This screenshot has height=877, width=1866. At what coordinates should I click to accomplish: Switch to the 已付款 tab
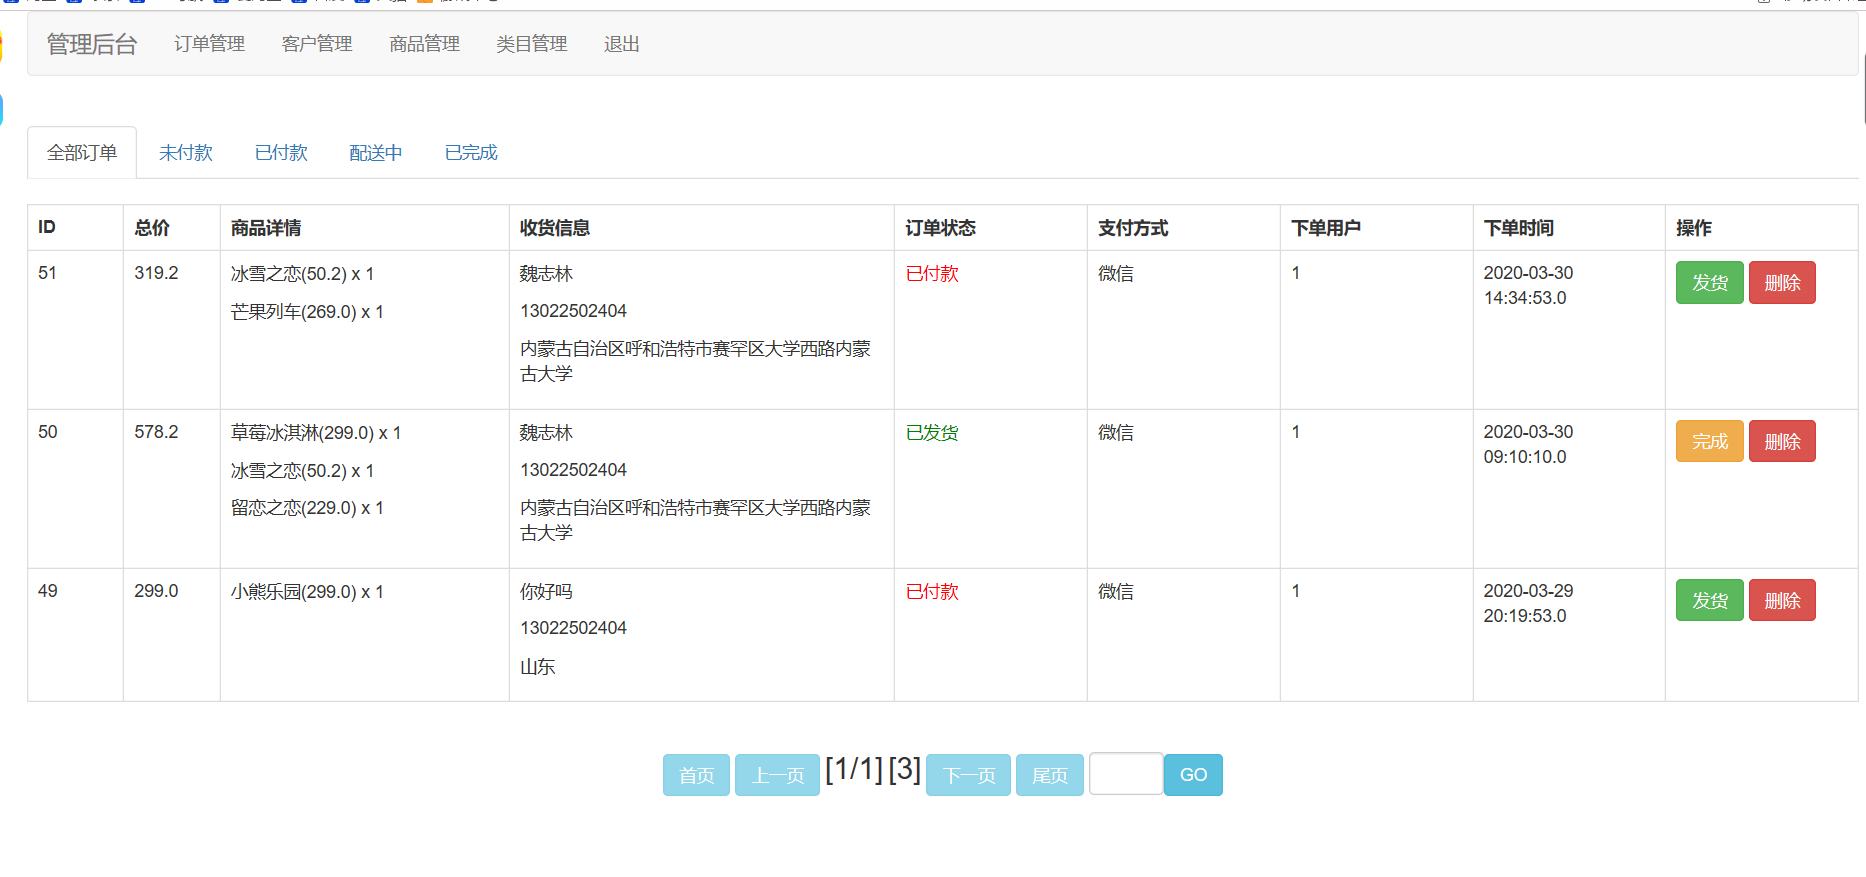[x=281, y=153]
